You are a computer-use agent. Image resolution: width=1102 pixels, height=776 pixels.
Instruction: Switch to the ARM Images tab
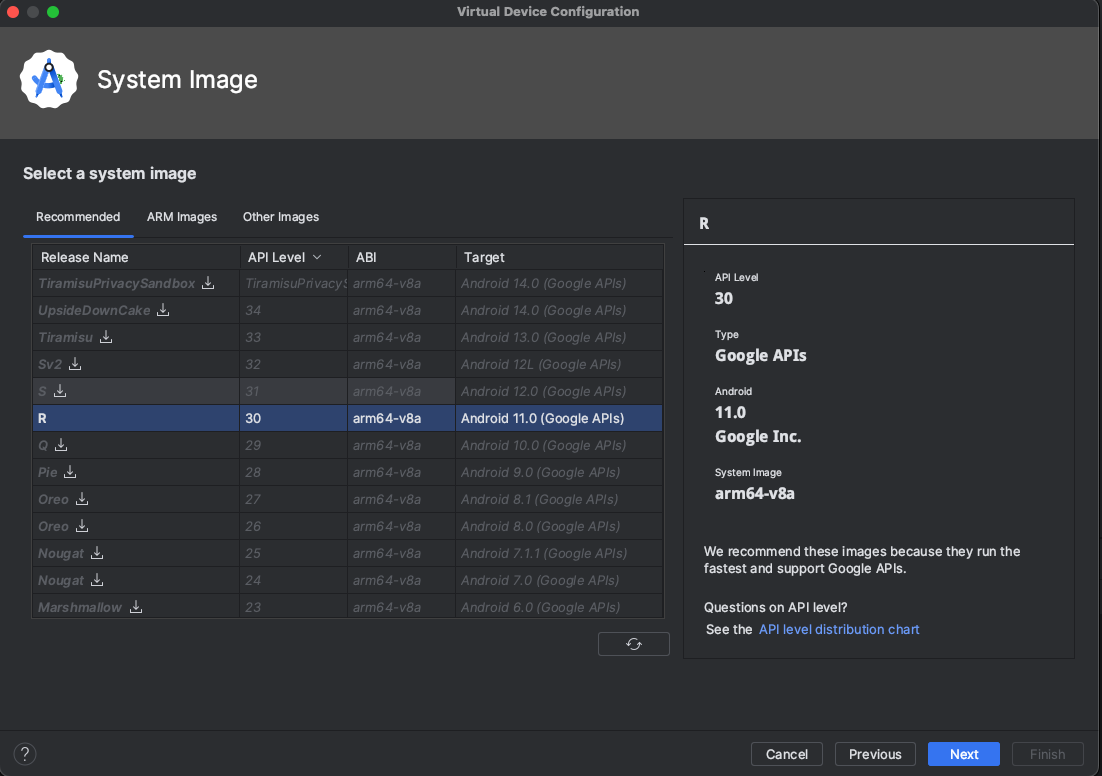[182, 217]
